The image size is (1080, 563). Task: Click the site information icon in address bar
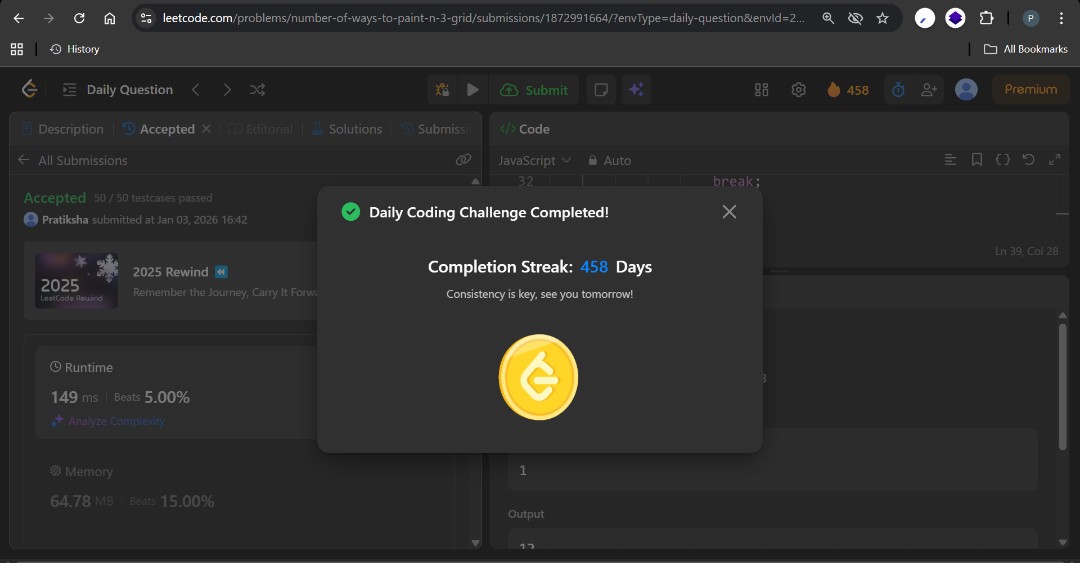pyautogui.click(x=146, y=18)
